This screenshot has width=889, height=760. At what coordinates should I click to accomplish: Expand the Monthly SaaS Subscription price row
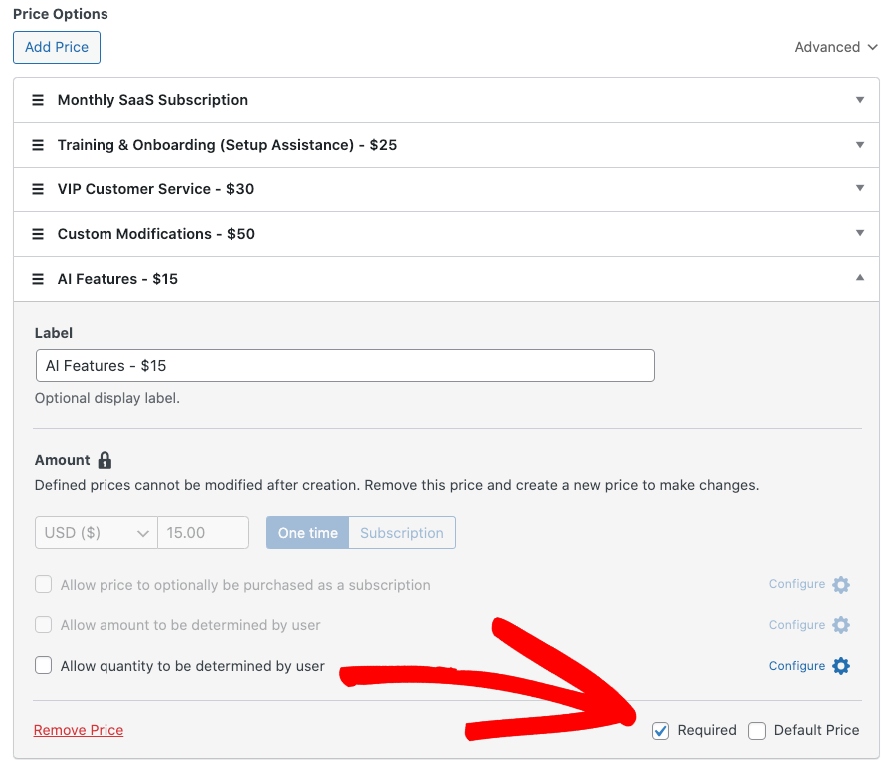[859, 100]
